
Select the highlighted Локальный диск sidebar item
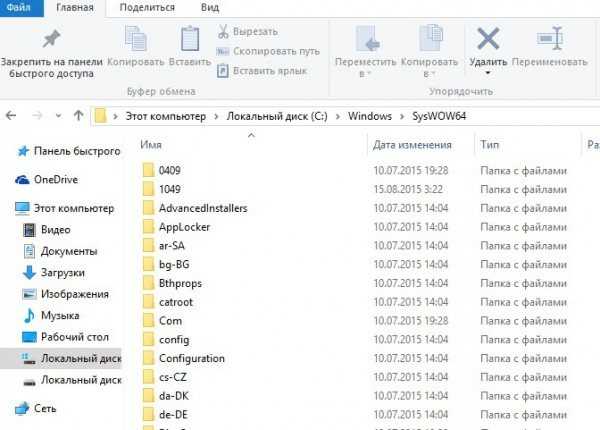pyautogui.click(x=61, y=358)
